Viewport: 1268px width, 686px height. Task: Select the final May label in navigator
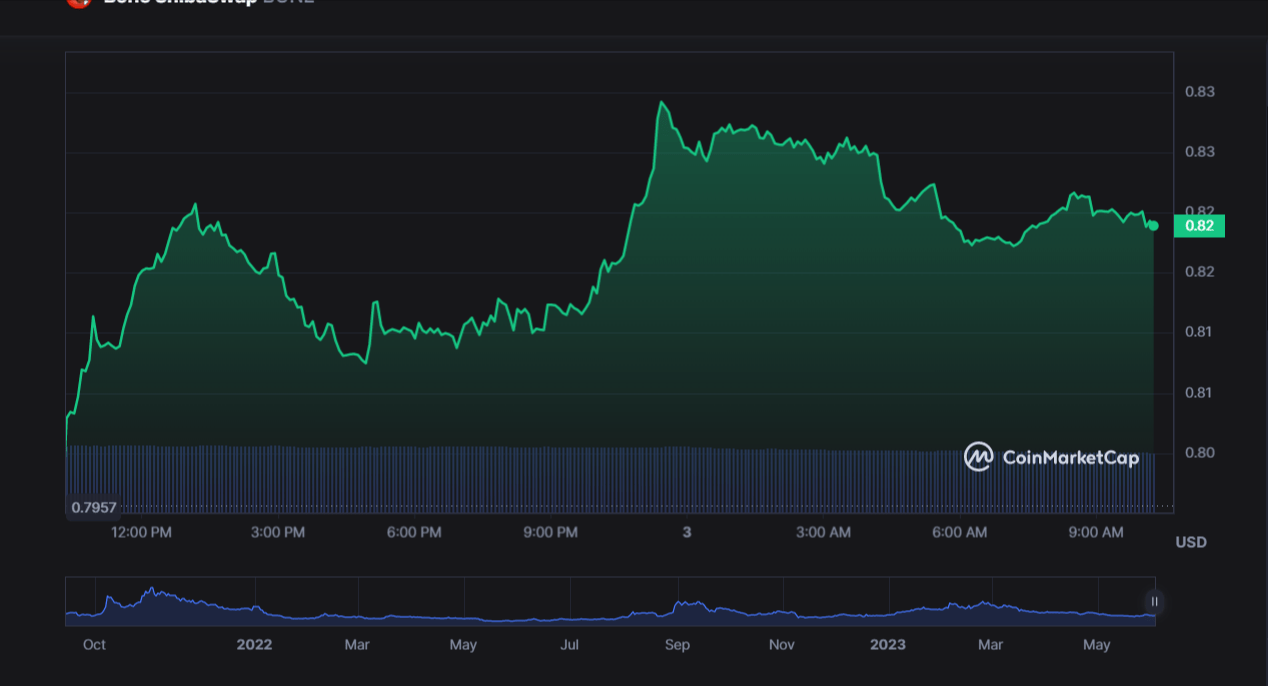(1096, 645)
